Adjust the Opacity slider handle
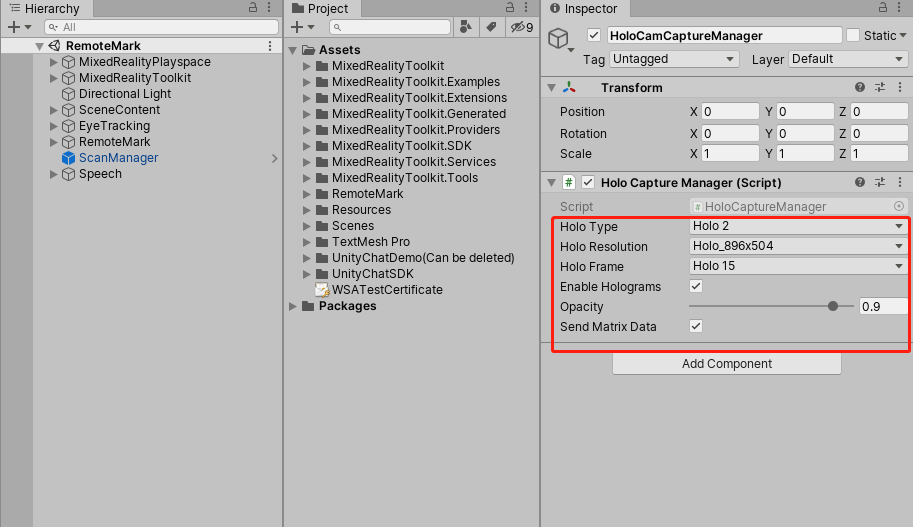 (x=833, y=306)
